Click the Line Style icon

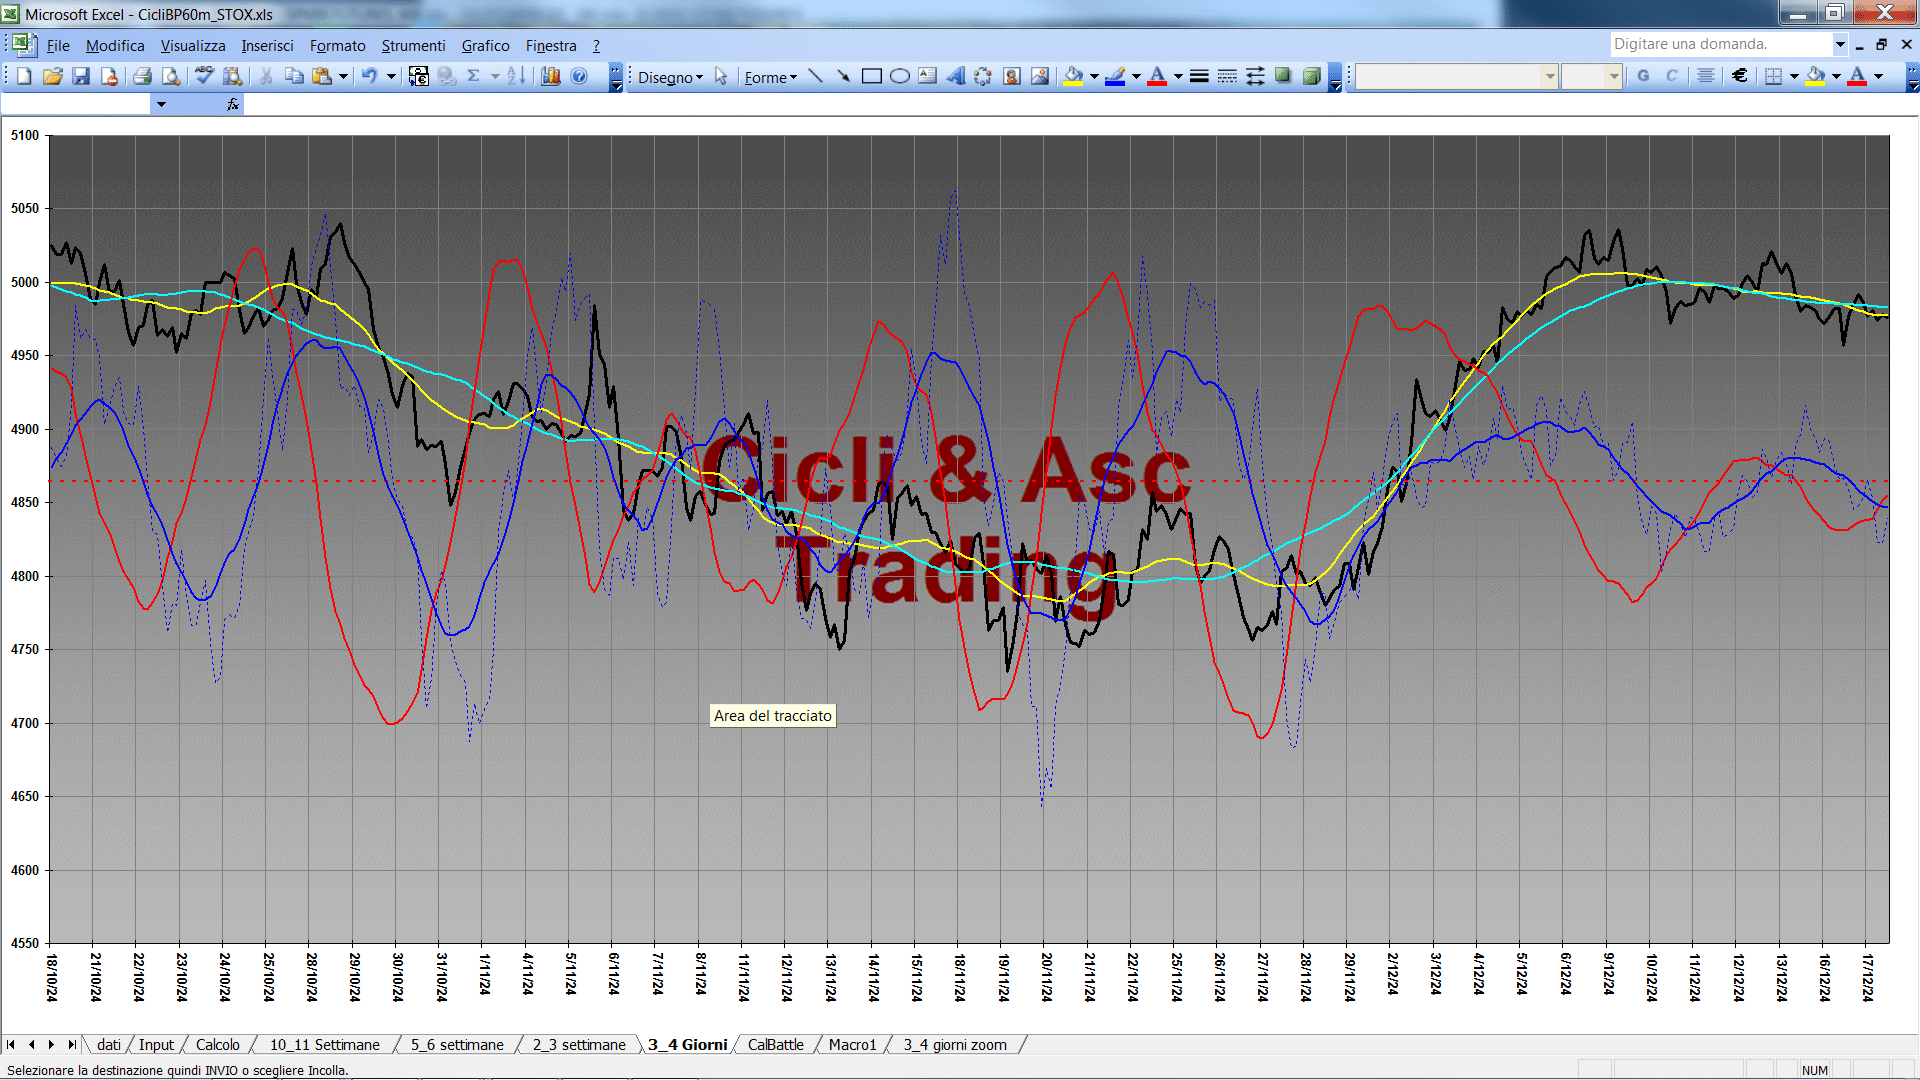[1199, 76]
